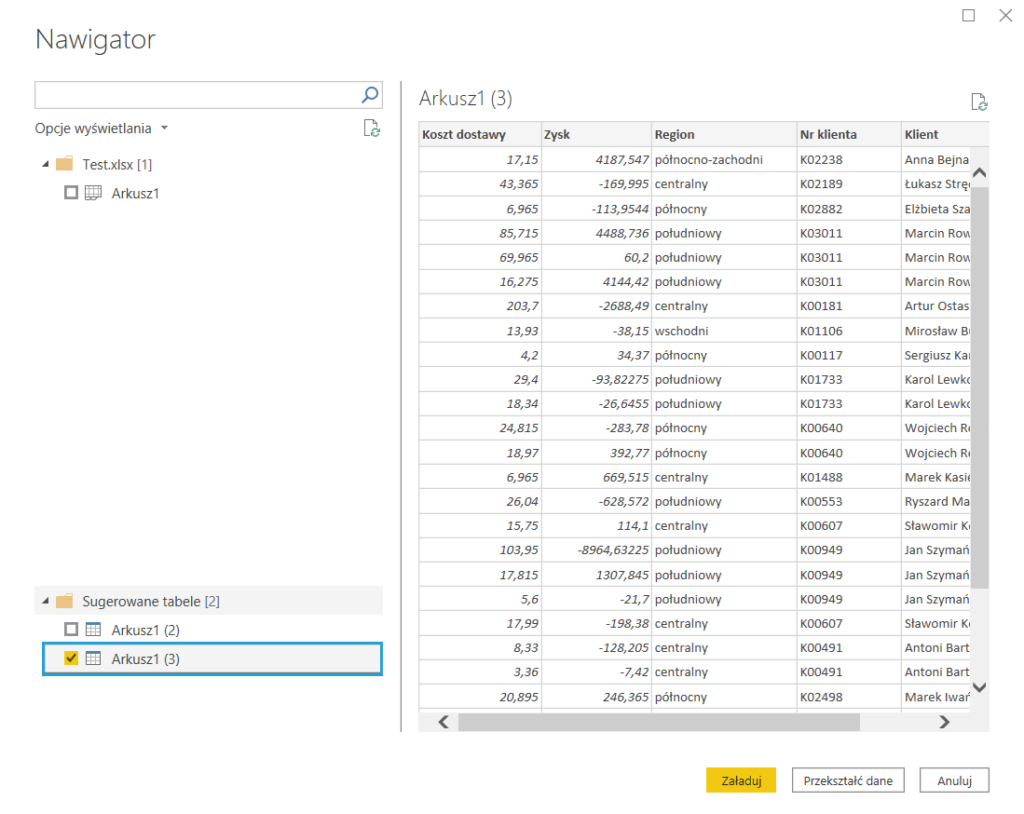Open the Opcje wyświetlania dropdown

101,128
